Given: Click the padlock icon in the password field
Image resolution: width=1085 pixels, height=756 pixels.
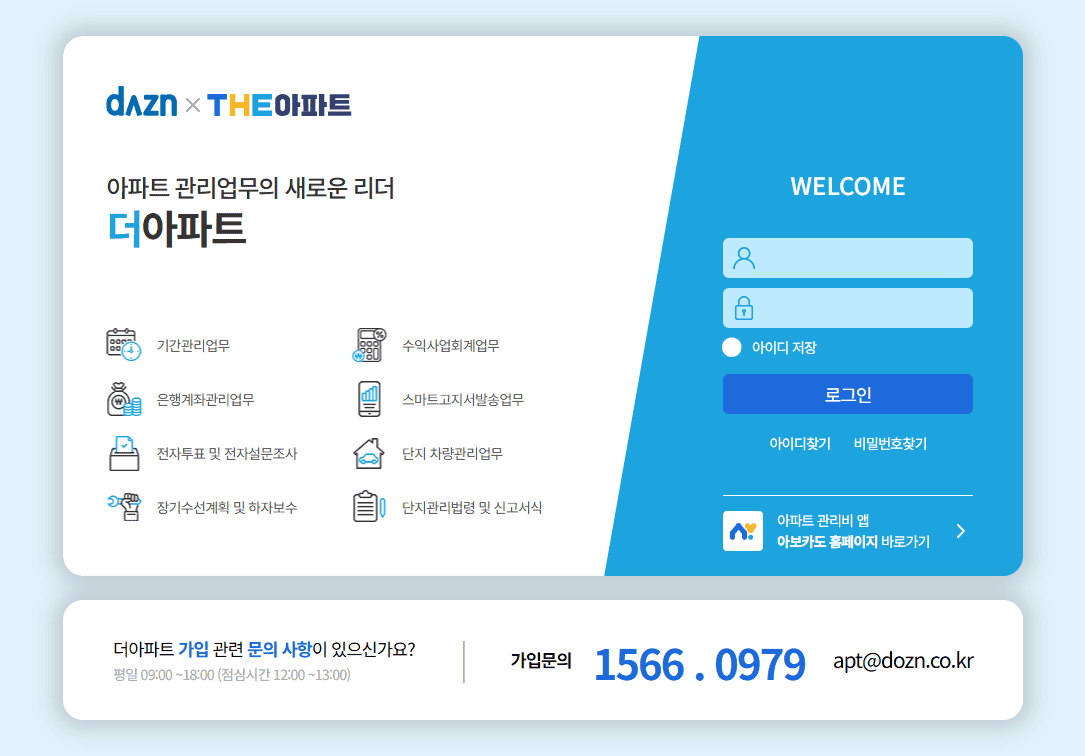Looking at the screenshot, I should coord(742,307).
